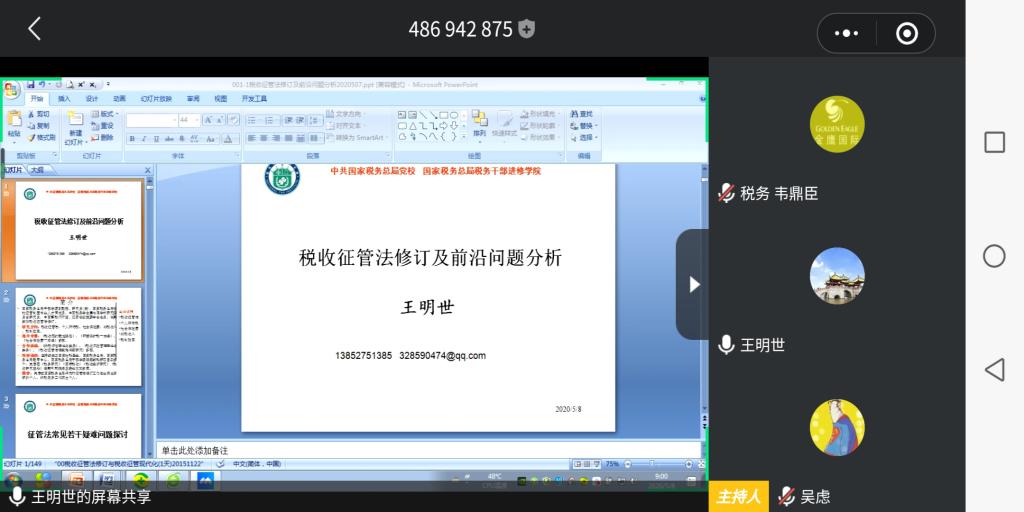1024x512 pixels.
Task: Open the Slide Show (幻灯片放映) tab
Action: 156,99
